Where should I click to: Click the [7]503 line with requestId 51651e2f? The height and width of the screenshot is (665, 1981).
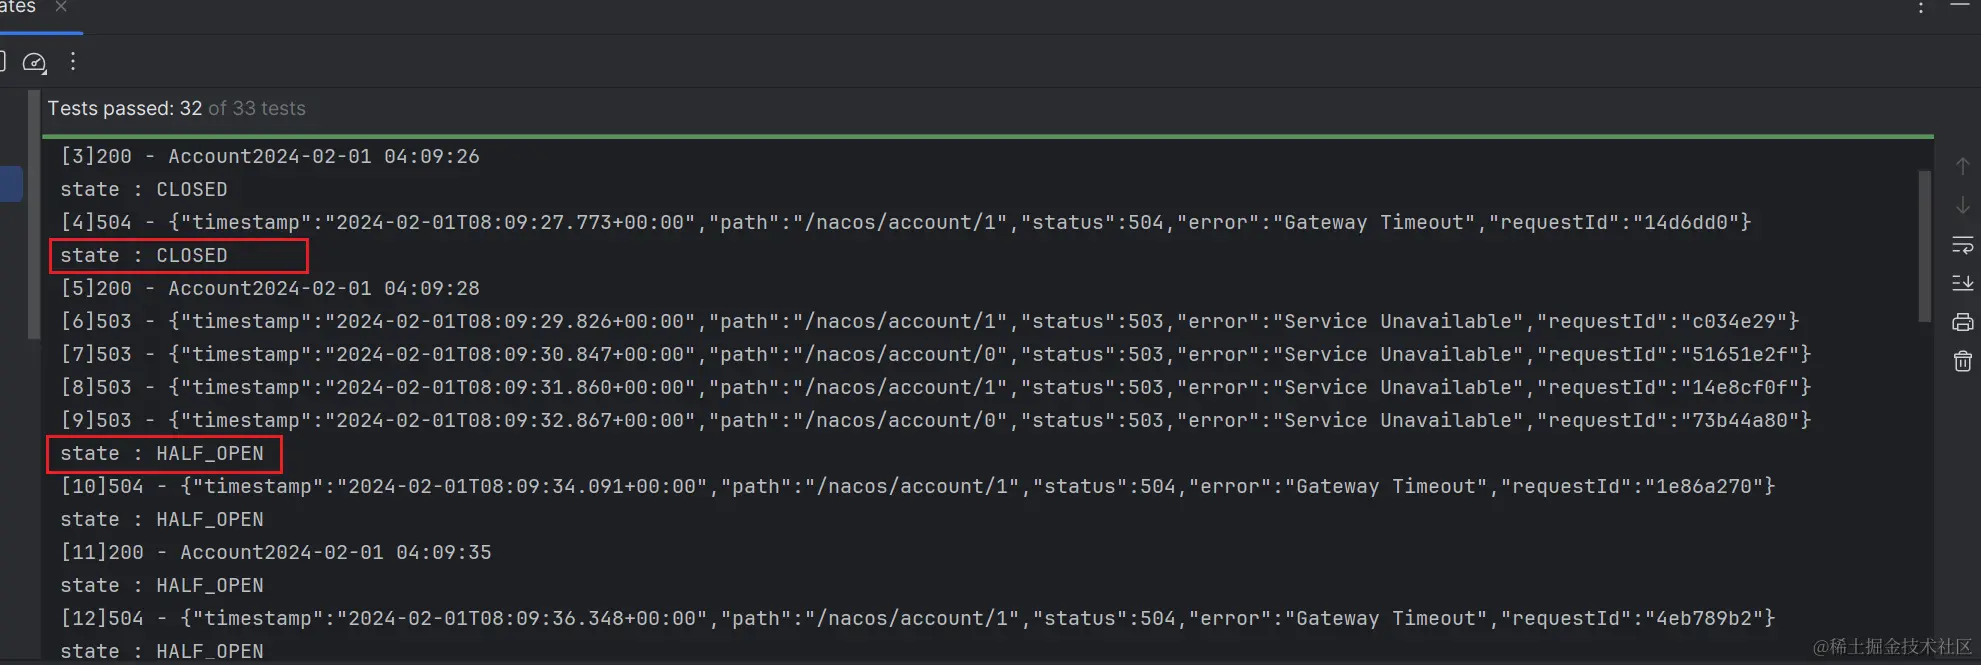(936, 354)
